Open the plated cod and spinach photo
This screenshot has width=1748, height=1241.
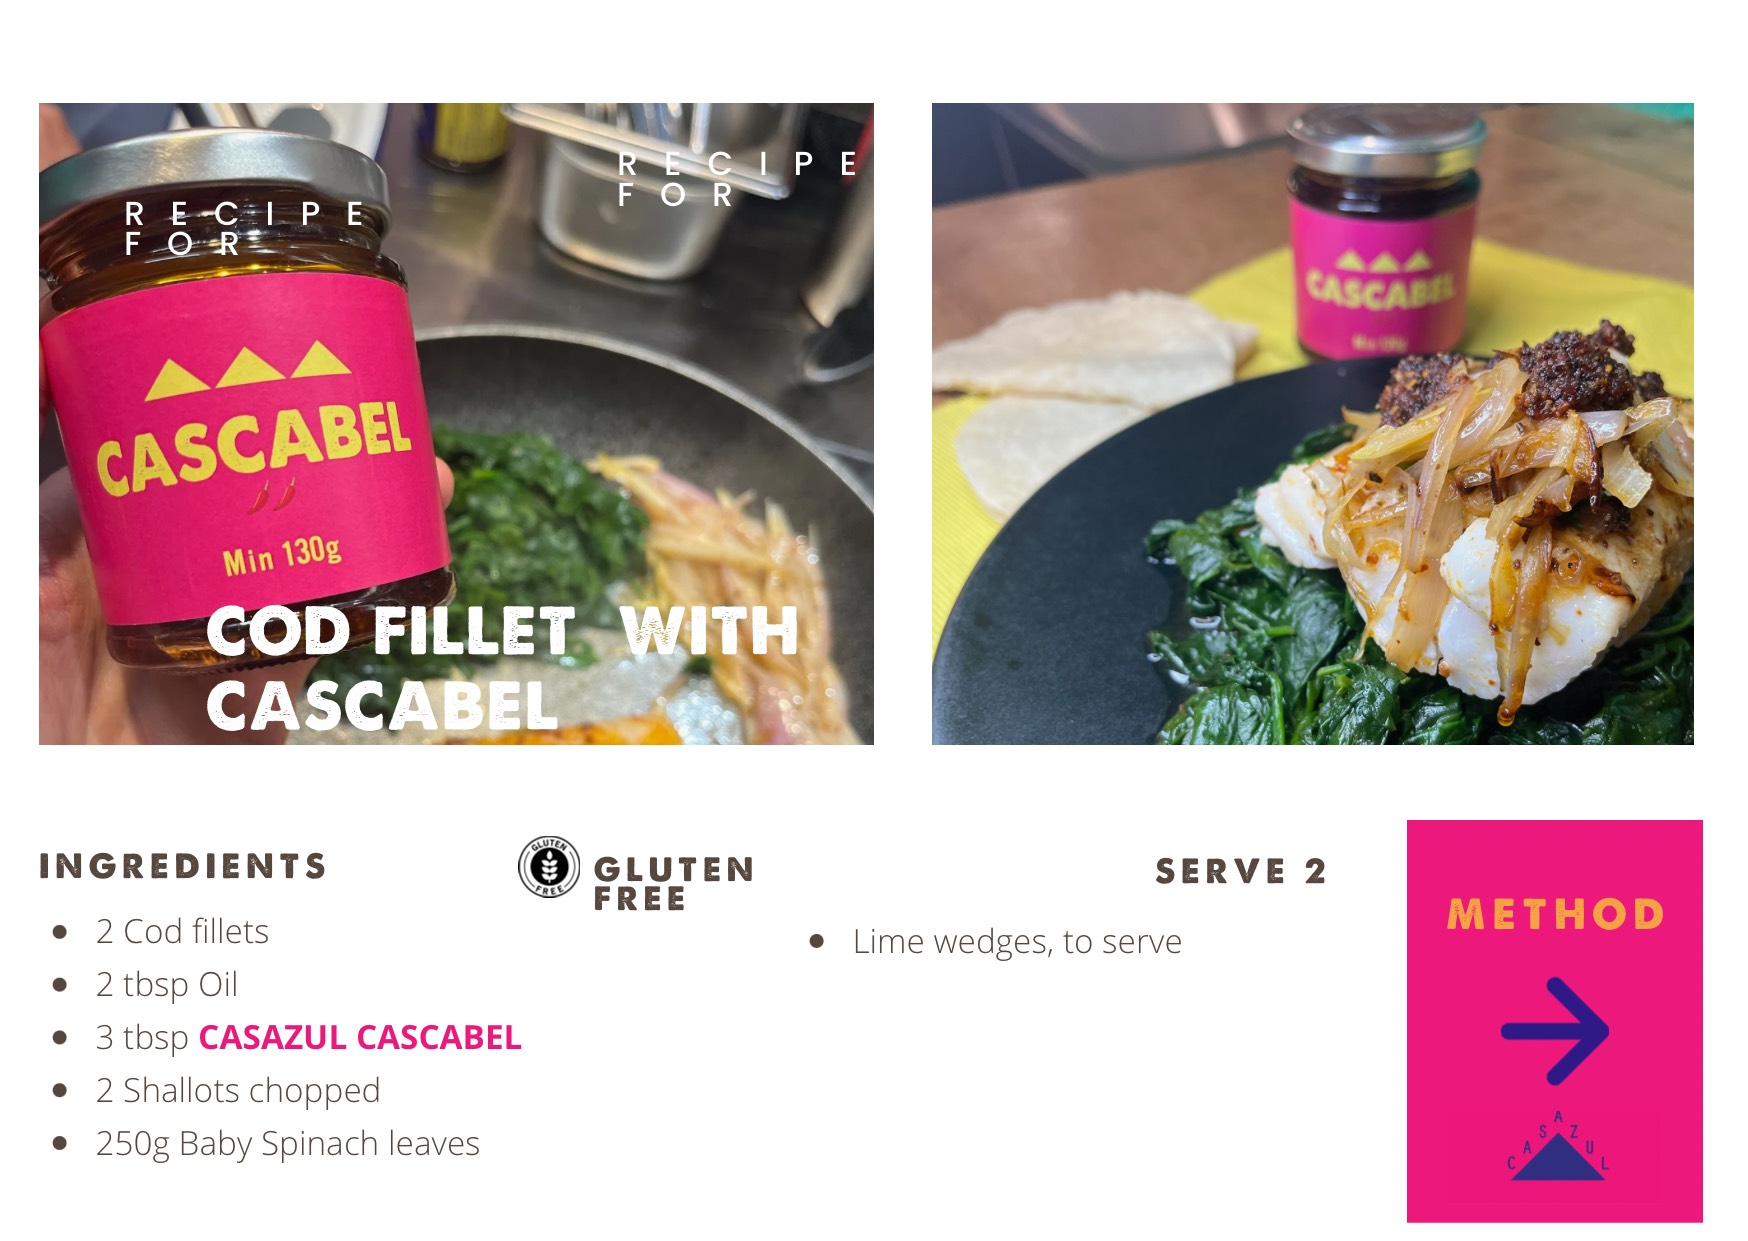[x=1312, y=424]
